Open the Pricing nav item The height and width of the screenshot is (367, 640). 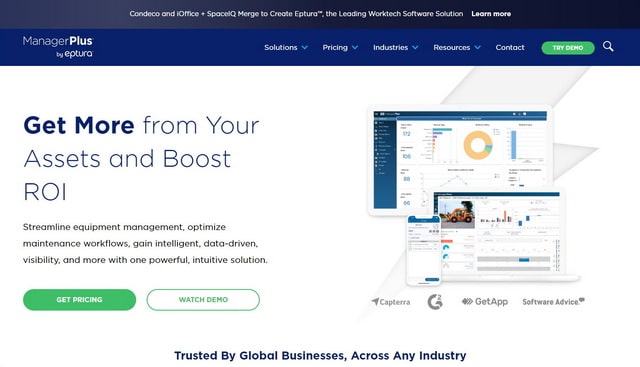335,47
